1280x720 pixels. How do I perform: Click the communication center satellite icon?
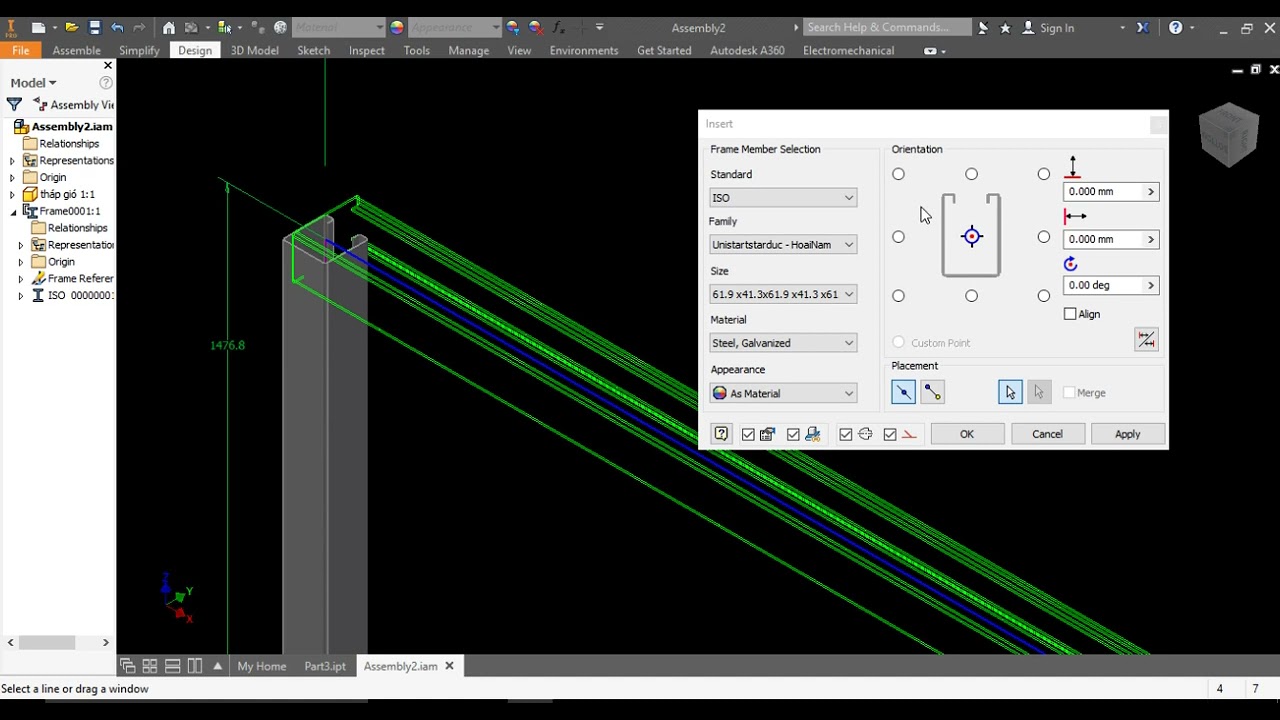[983, 28]
